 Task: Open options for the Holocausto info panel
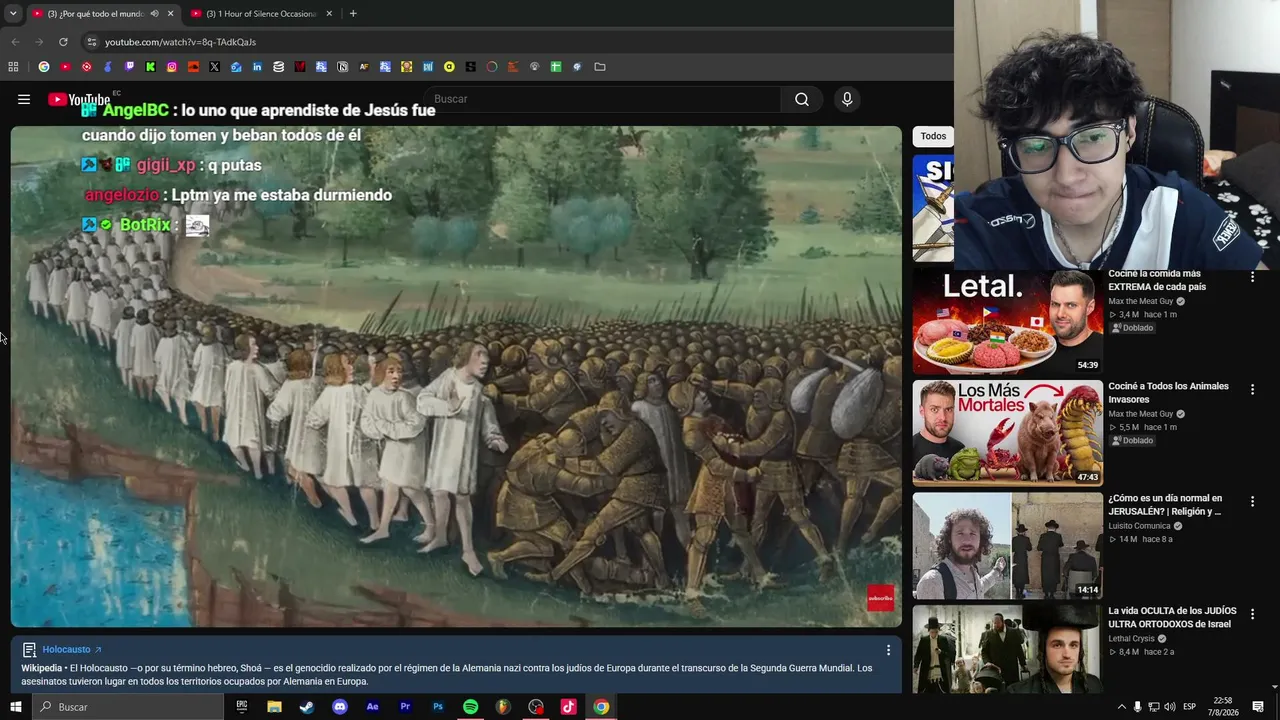click(888, 650)
